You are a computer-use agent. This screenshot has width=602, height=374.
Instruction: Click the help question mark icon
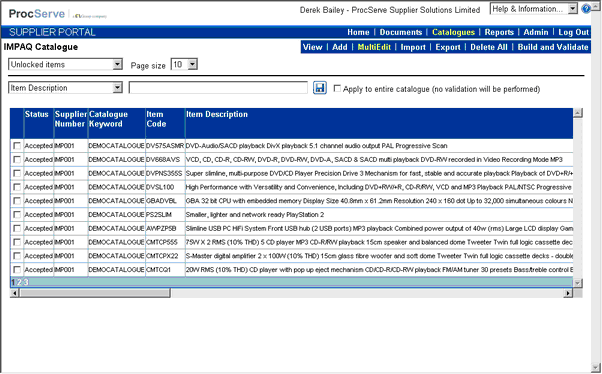[x=586, y=9]
